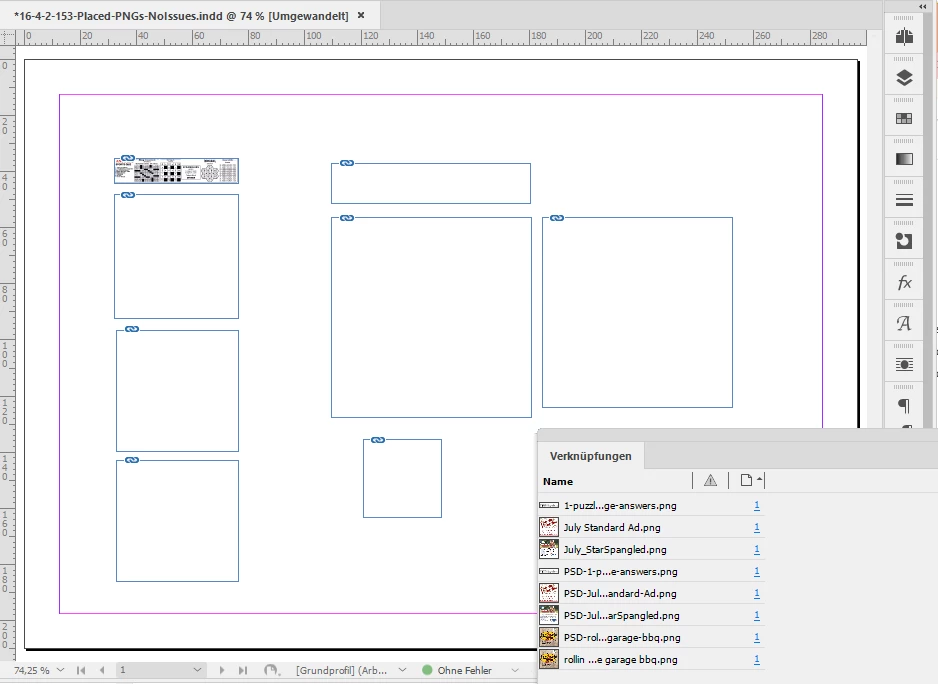The height and width of the screenshot is (684, 938).
Task: Click thumbnail of rollin ...e garage bbq.png
Action: point(549,659)
